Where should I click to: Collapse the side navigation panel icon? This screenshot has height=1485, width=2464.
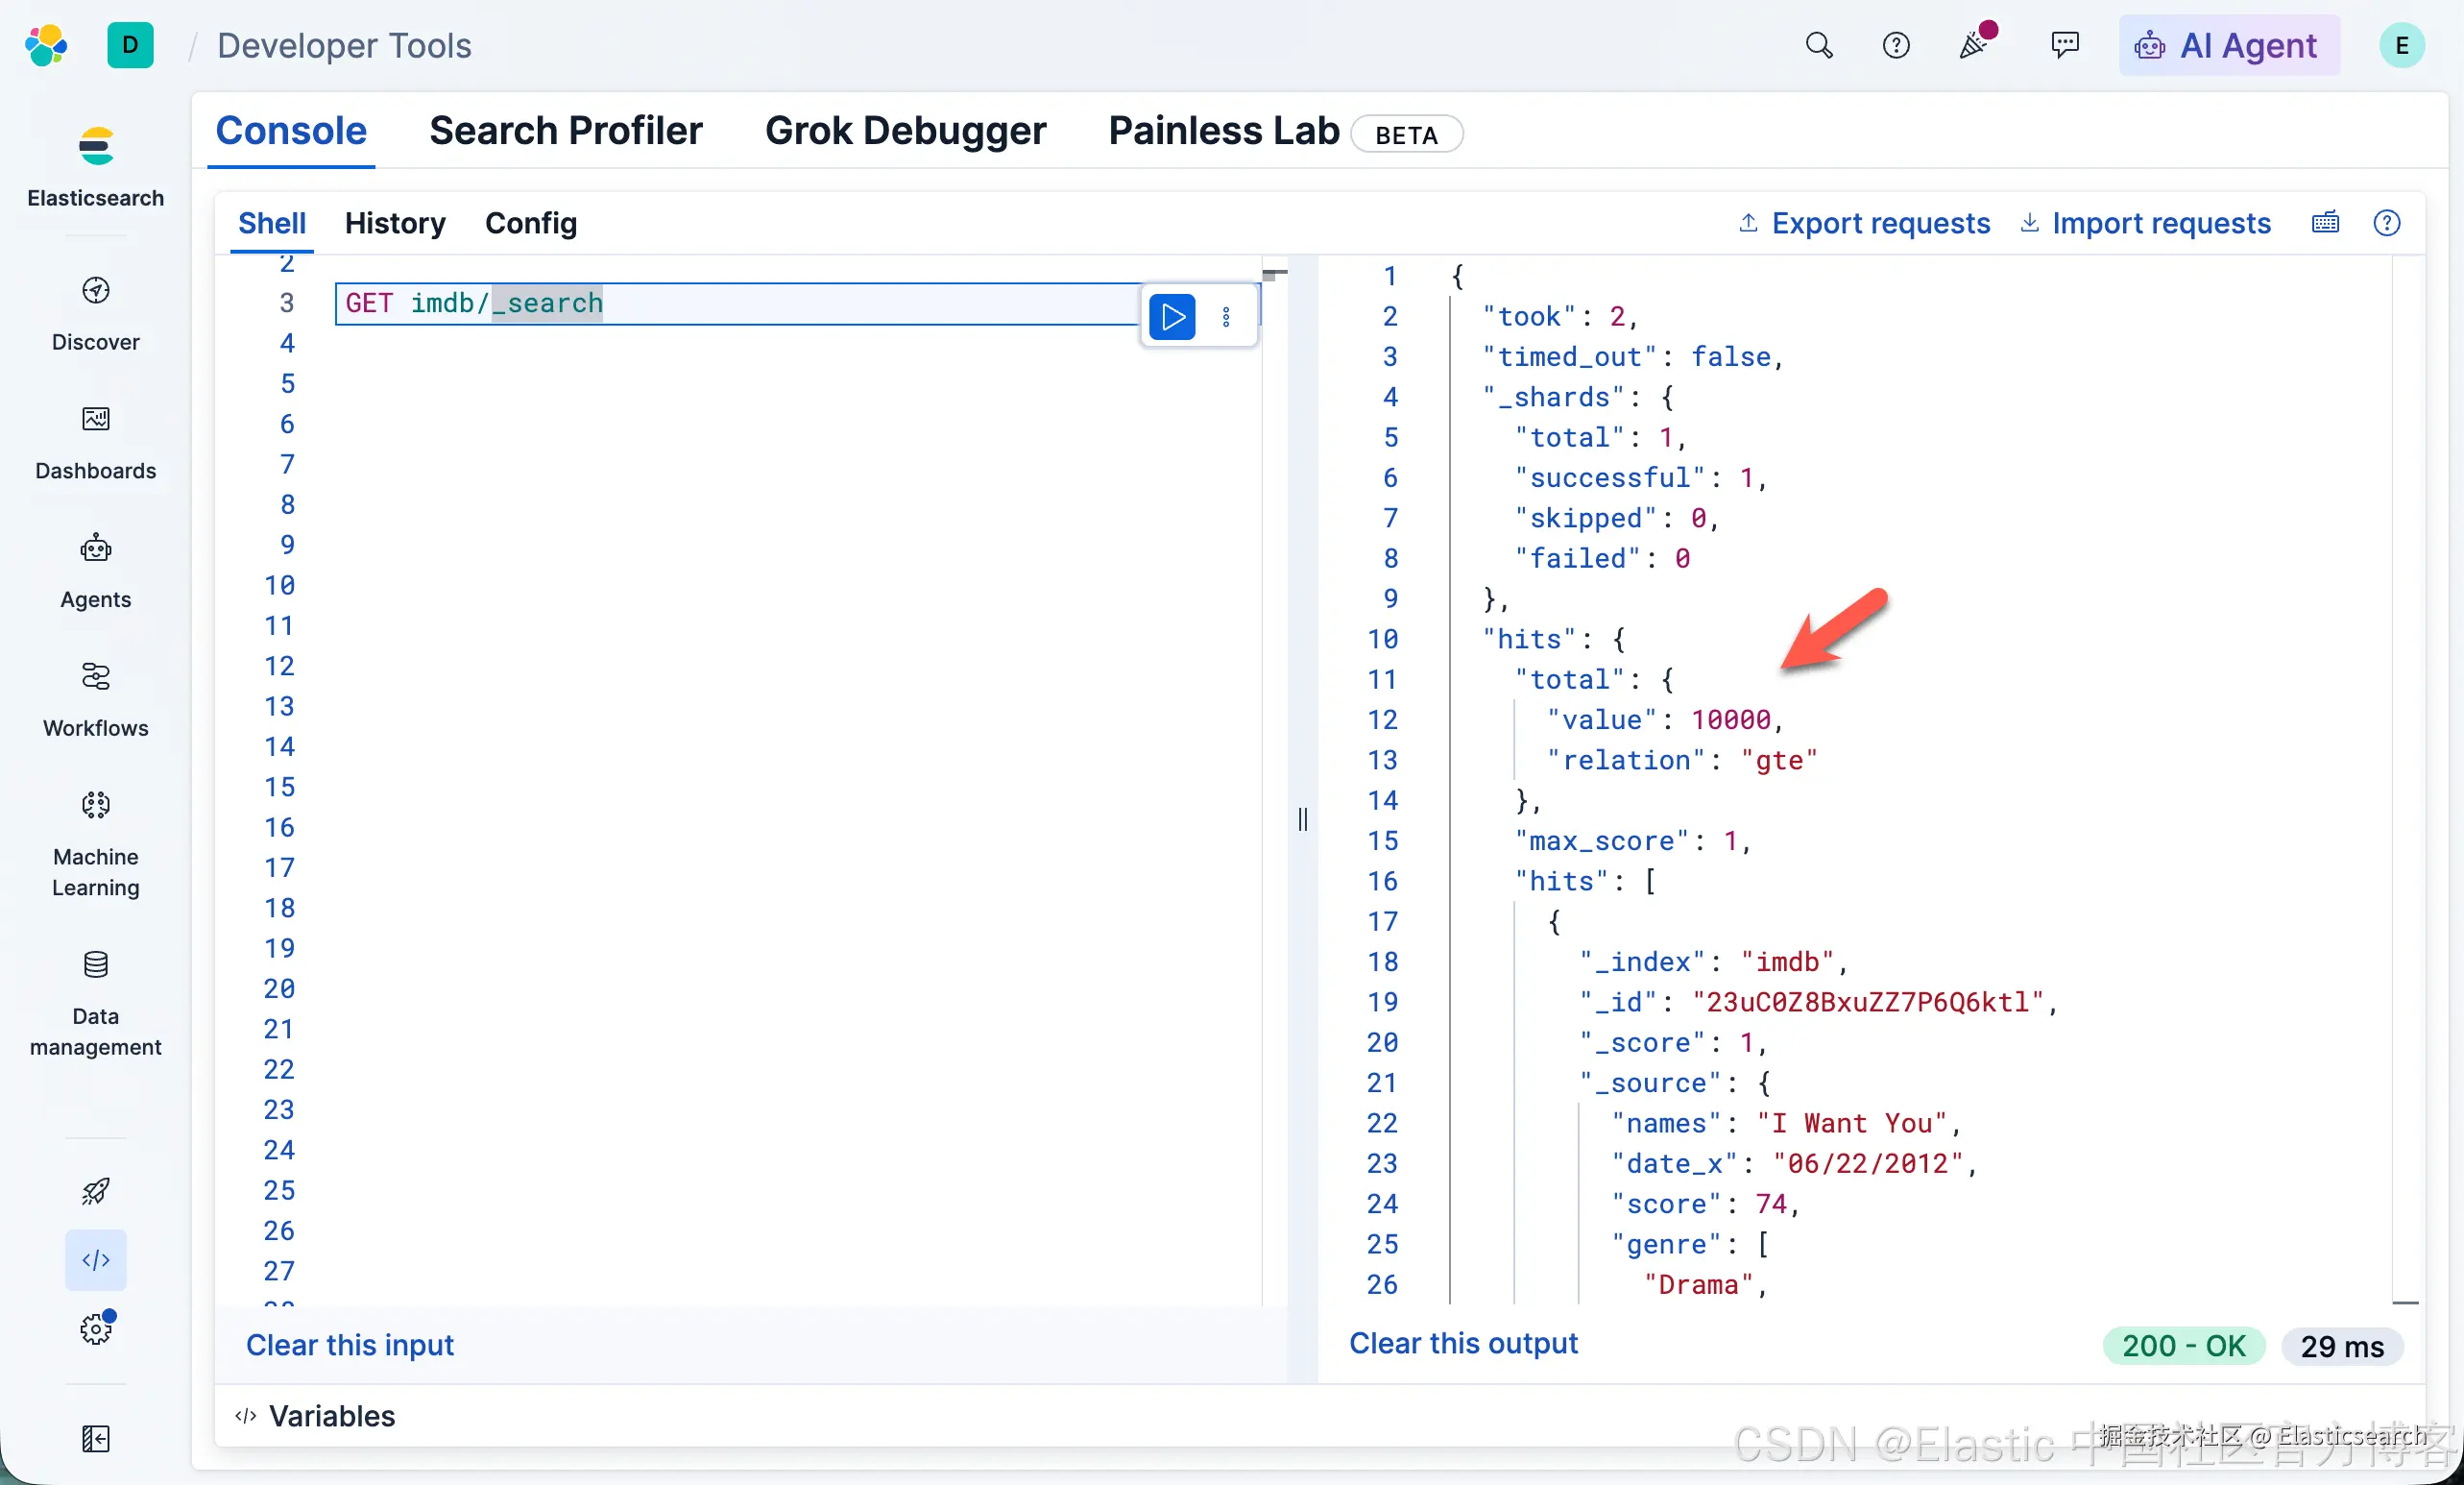[x=95, y=1439]
